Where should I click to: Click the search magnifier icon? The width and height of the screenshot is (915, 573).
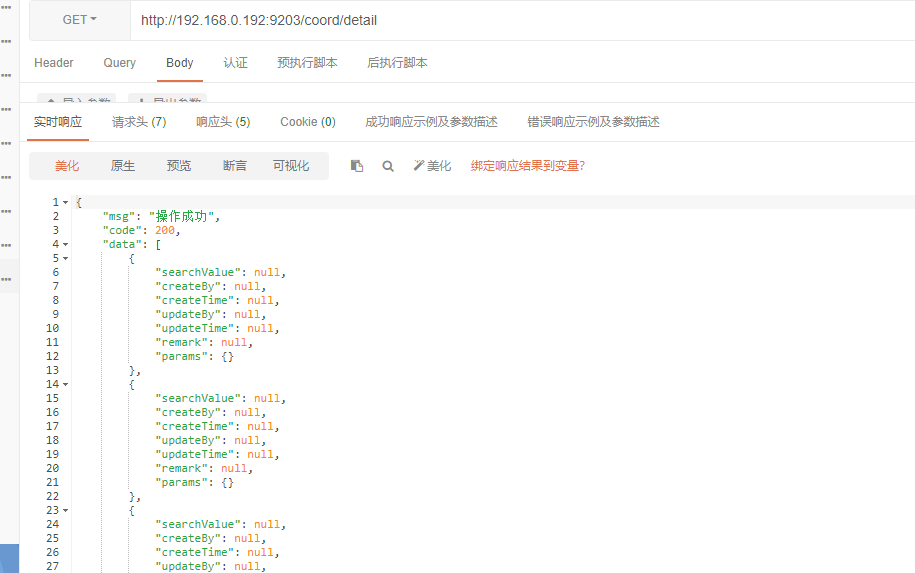click(387, 166)
